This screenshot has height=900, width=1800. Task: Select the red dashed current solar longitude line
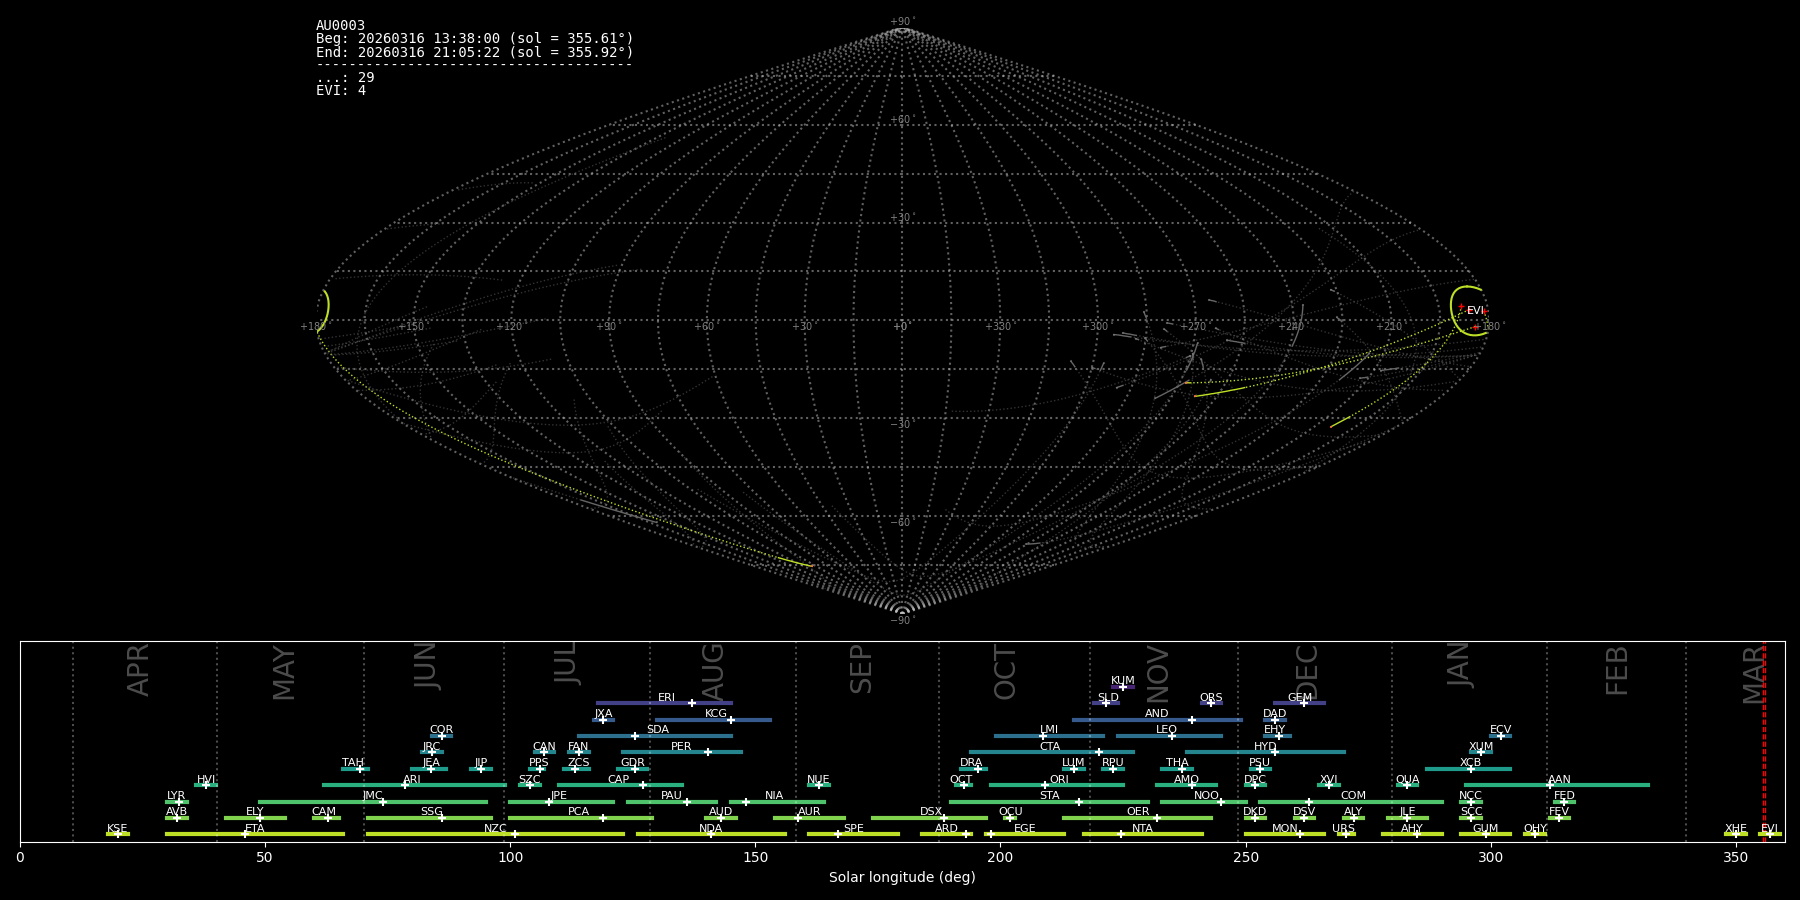coord(1764,740)
